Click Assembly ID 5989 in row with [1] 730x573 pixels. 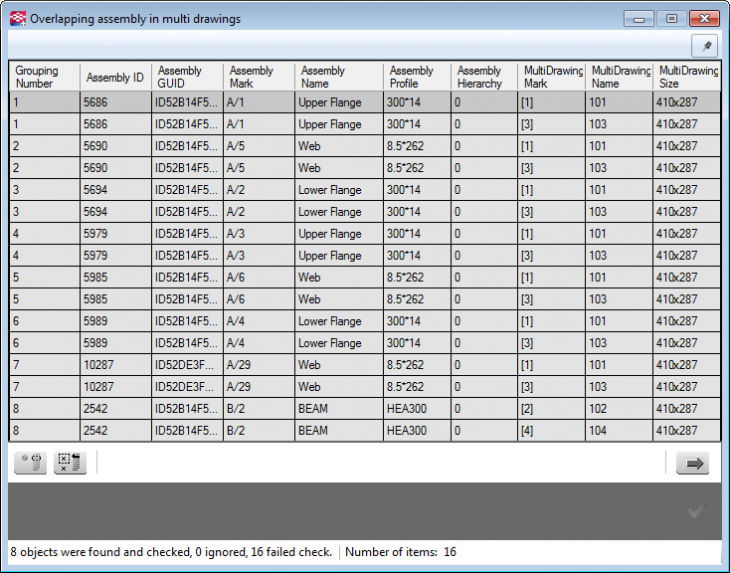pos(116,321)
